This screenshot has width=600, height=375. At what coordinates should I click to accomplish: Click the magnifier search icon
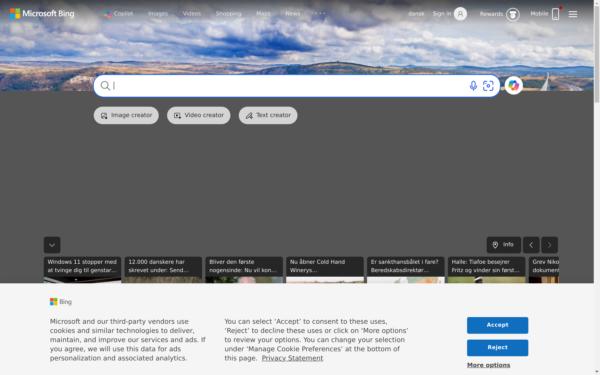[x=105, y=86]
